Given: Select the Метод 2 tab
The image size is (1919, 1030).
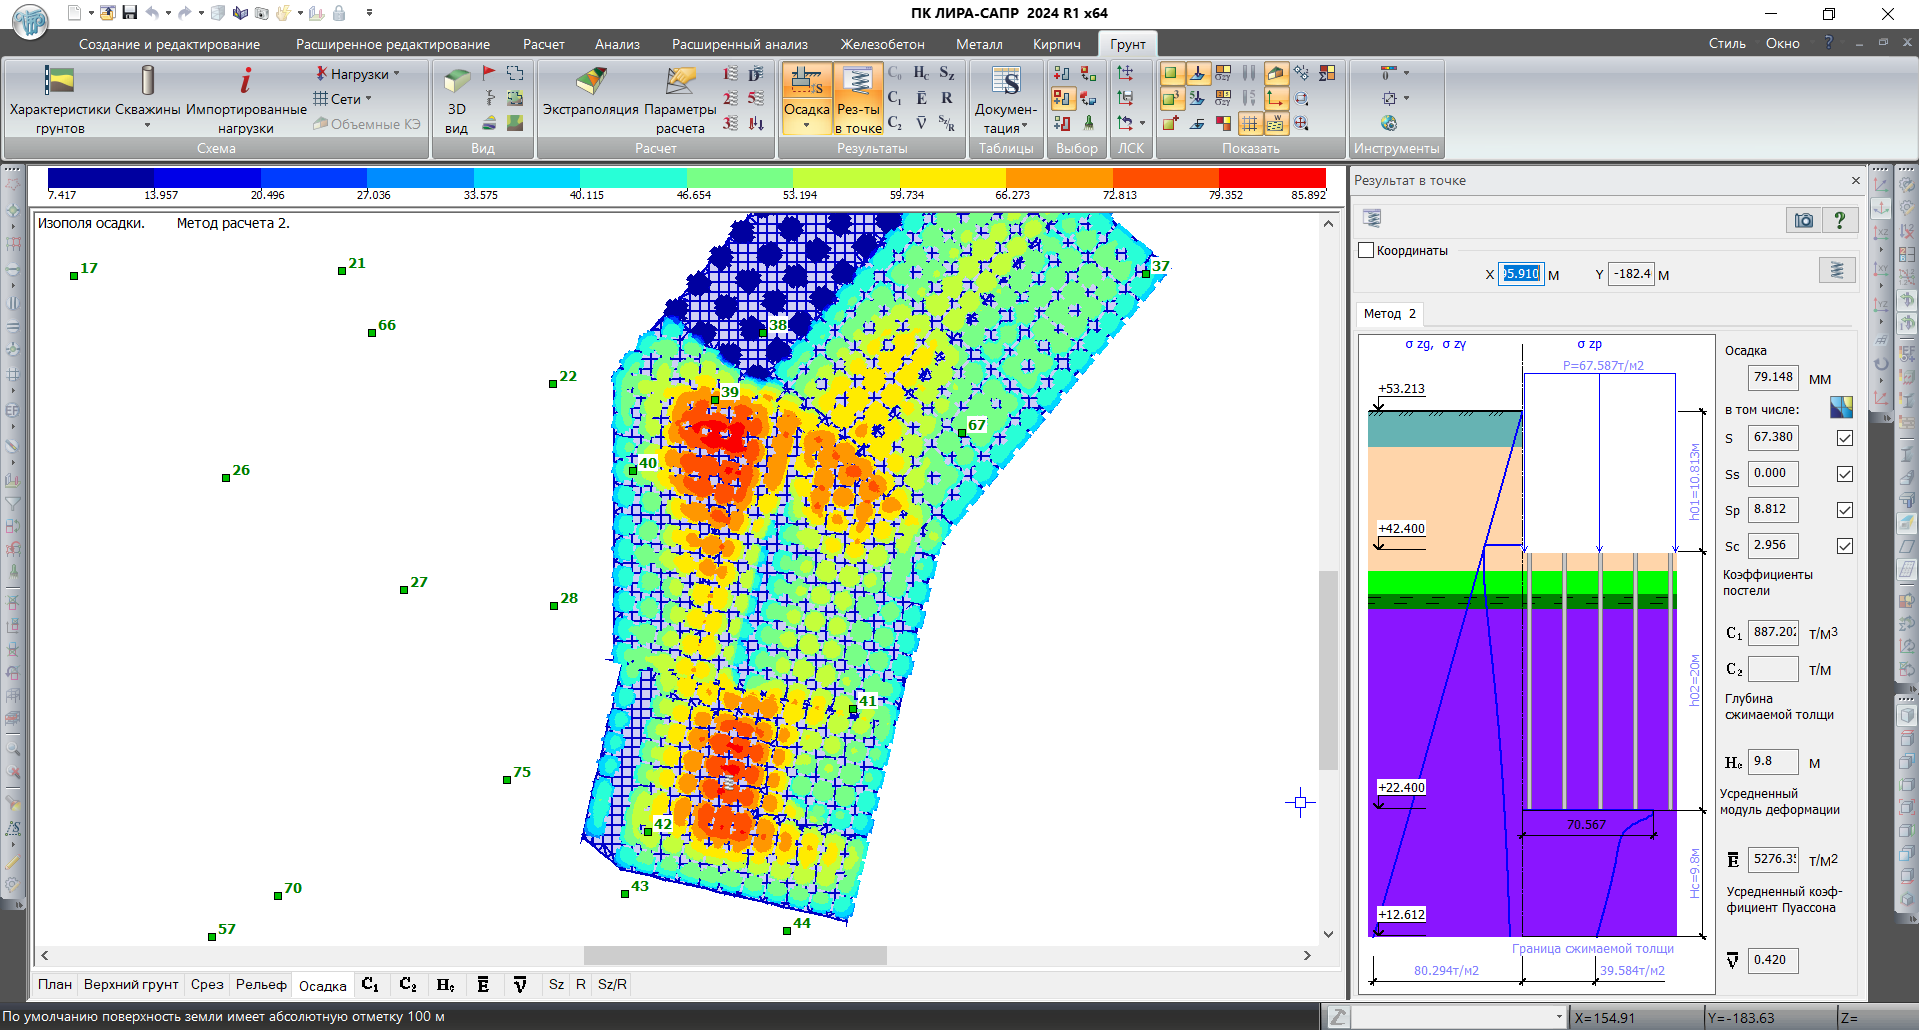Looking at the screenshot, I should coord(1389,314).
